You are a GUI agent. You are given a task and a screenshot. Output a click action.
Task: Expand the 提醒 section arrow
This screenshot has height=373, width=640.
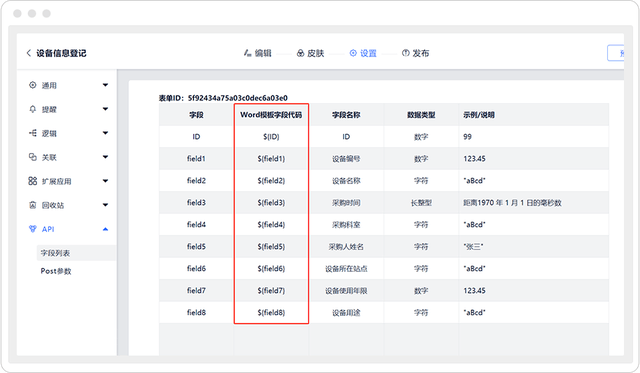point(105,109)
